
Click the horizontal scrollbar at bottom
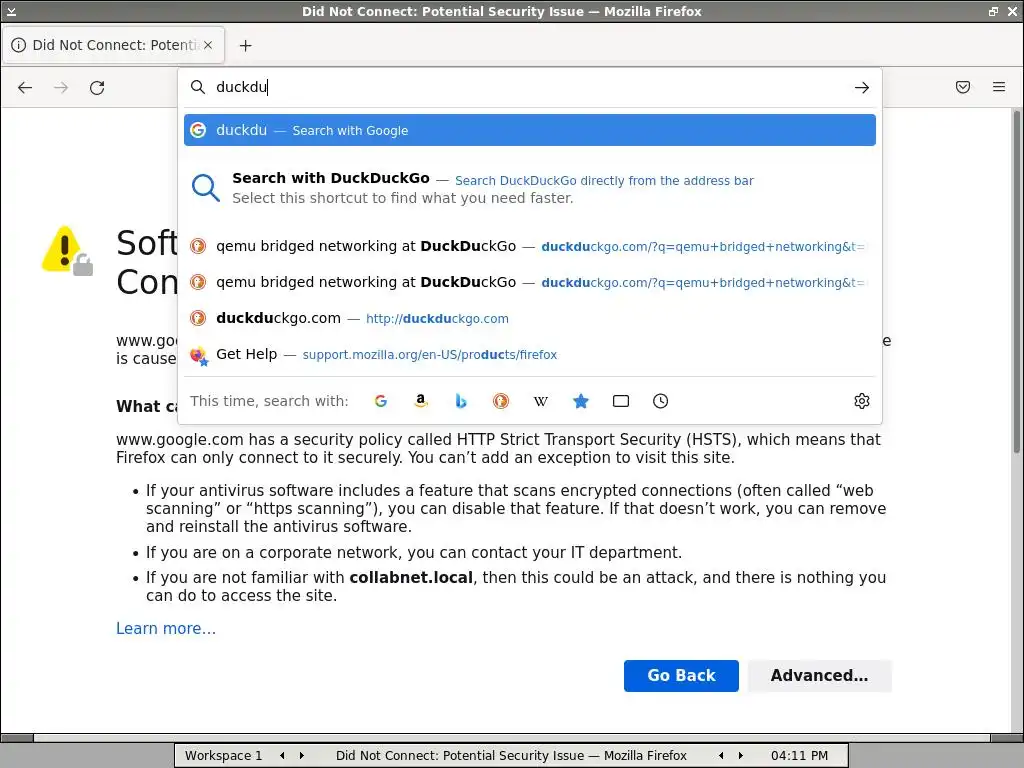click(x=512, y=737)
